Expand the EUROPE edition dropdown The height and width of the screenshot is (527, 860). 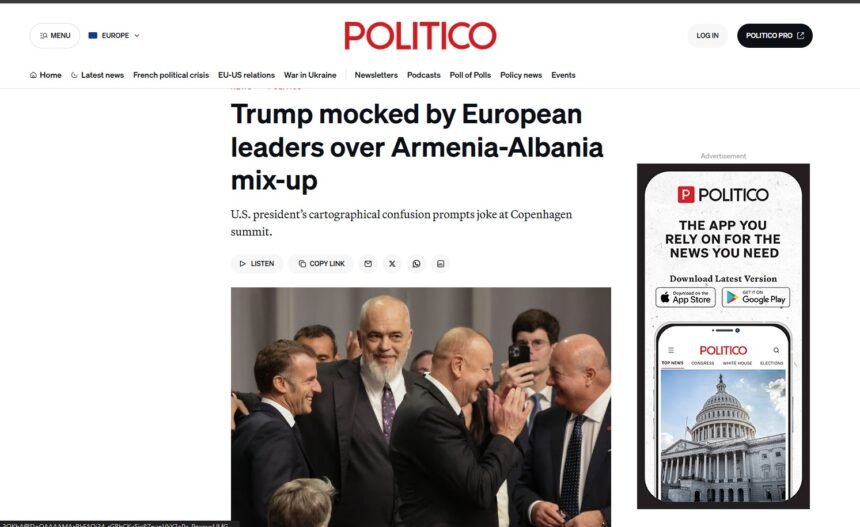pyautogui.click(x=114, y=36)
